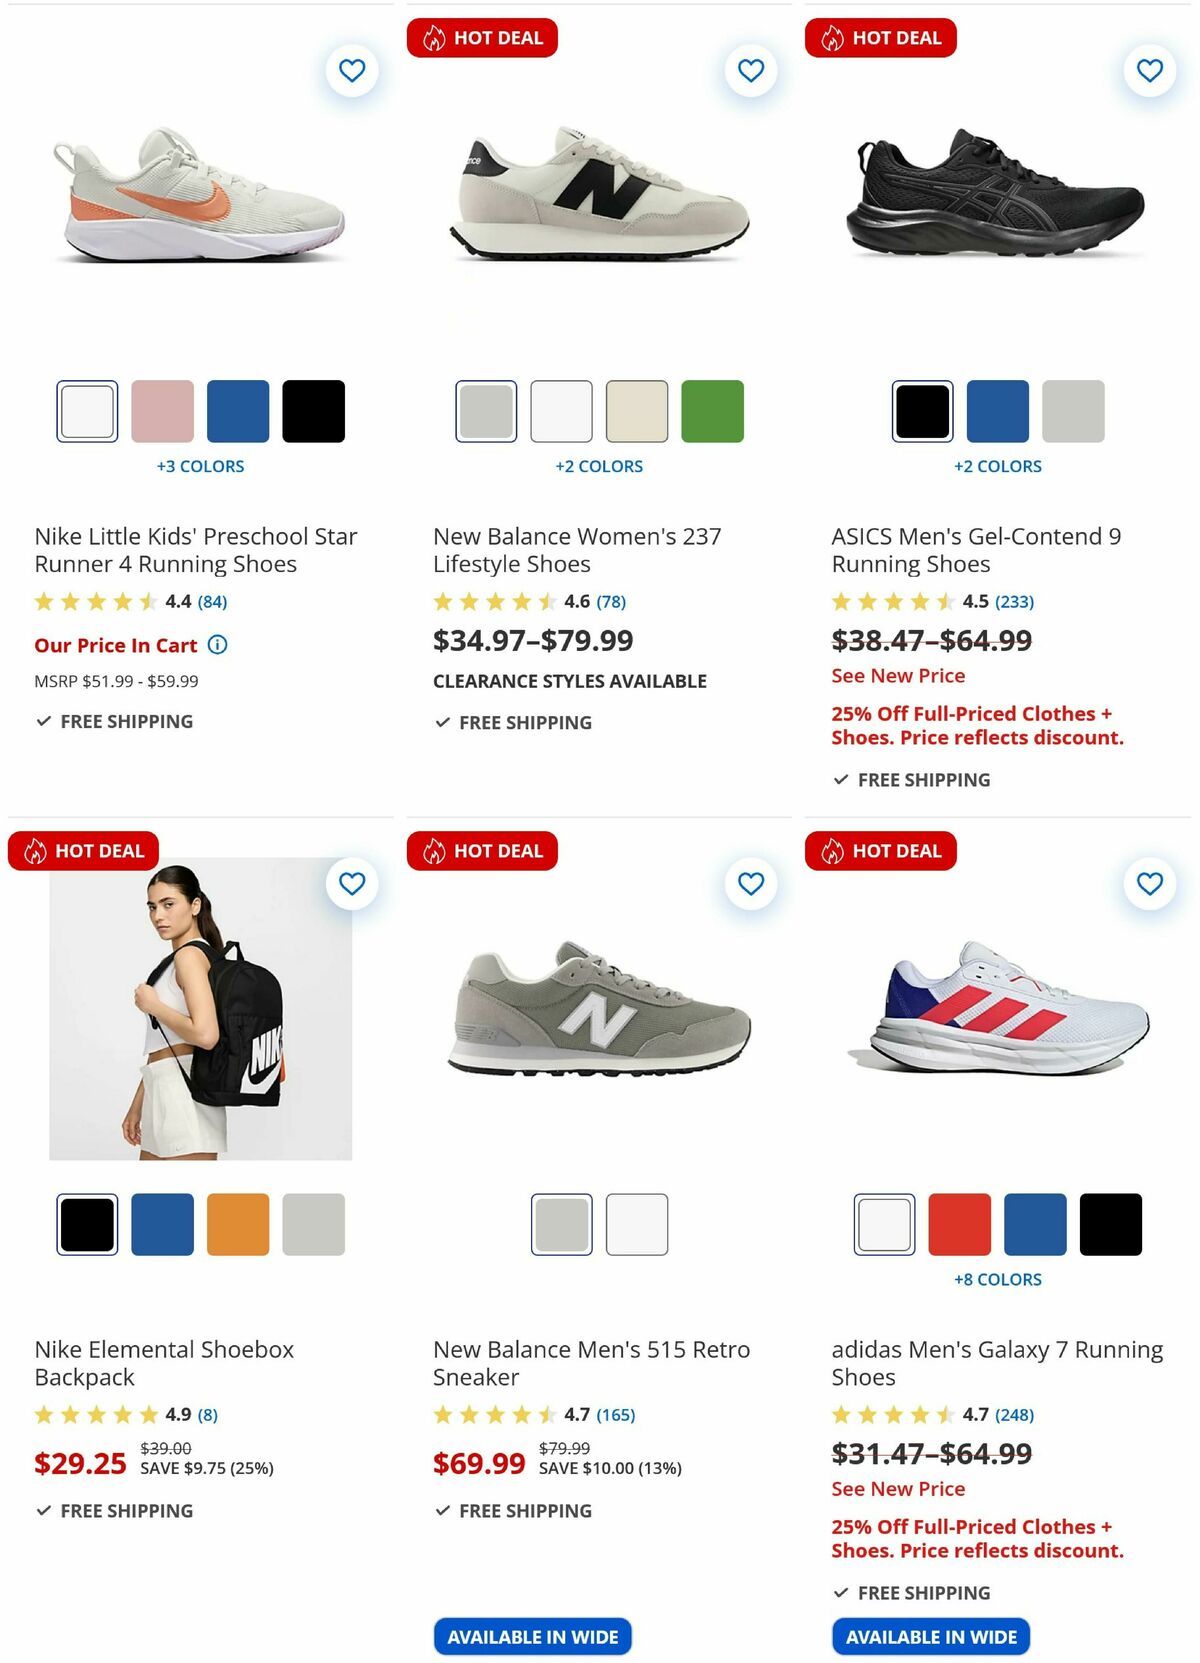1200x1663 pixels.
Task: Switch ASICS Gel-Contend 9 to blue color
Action: pos(998,410)
